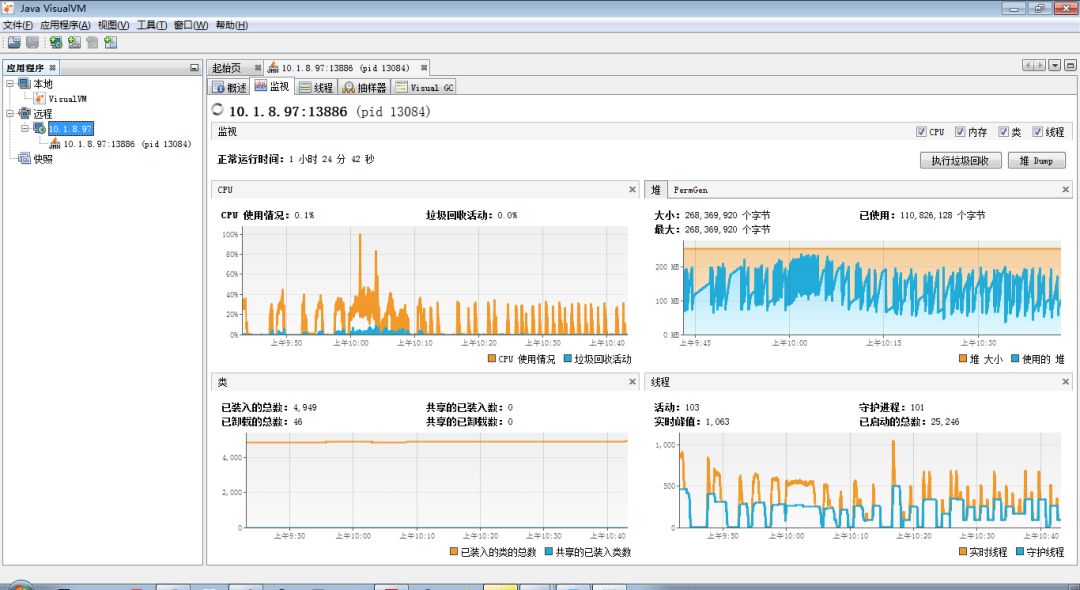Toggle the 线程 checkbox
The image size is (1080, 590).
(1037, 131)
